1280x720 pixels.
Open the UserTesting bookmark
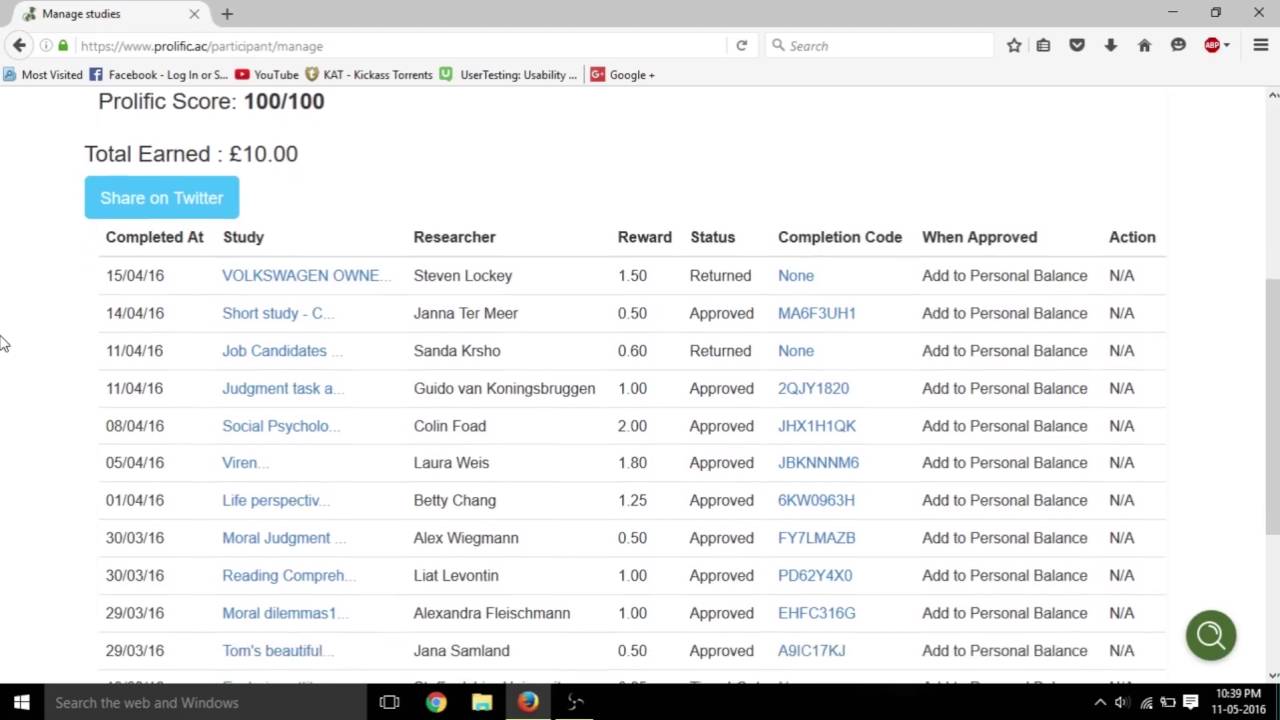point(508,74)
